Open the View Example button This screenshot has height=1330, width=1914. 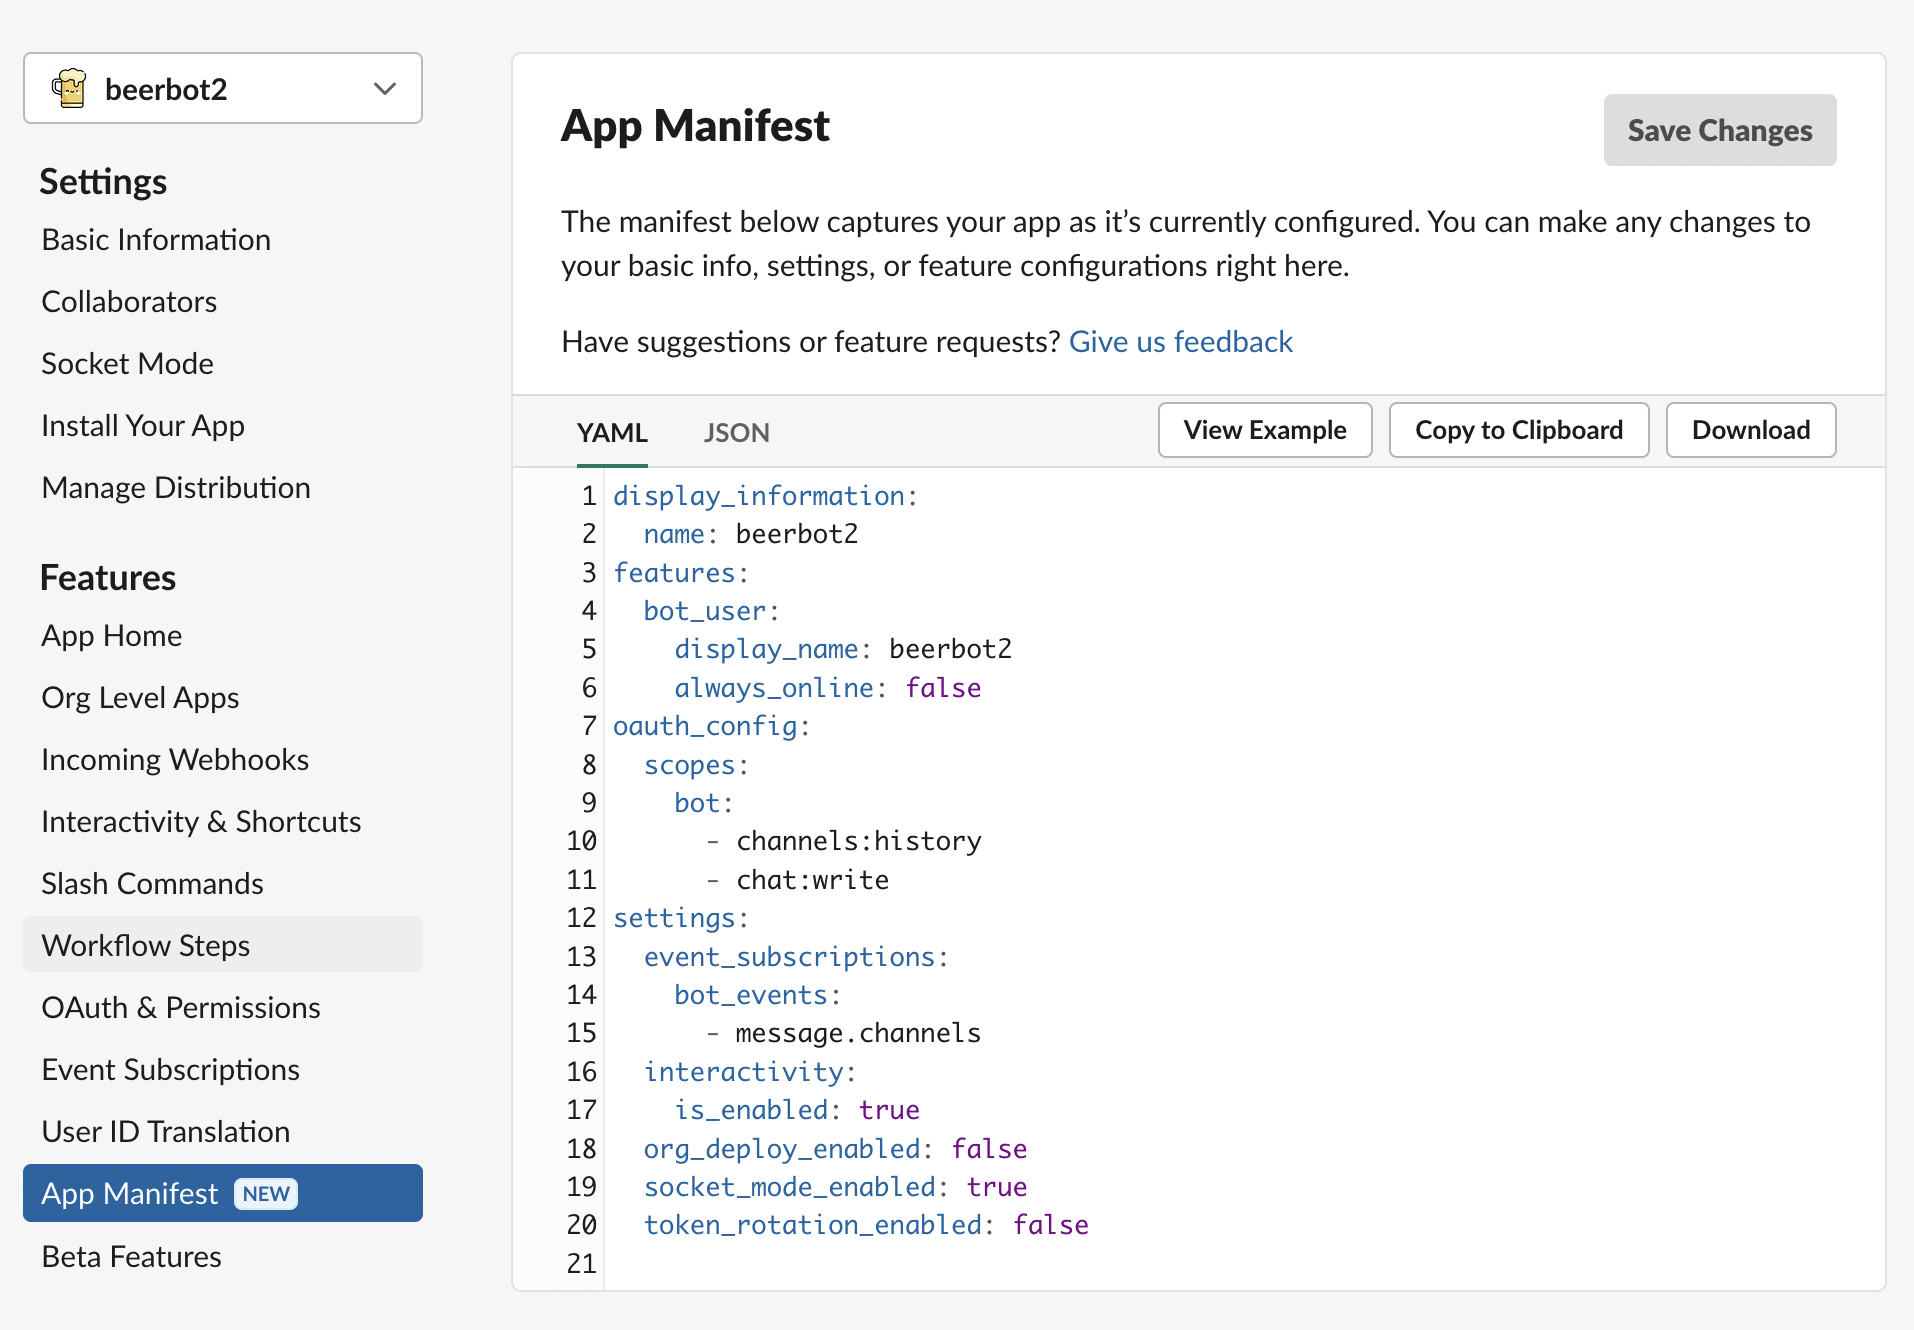click(x=1264, y=430)
